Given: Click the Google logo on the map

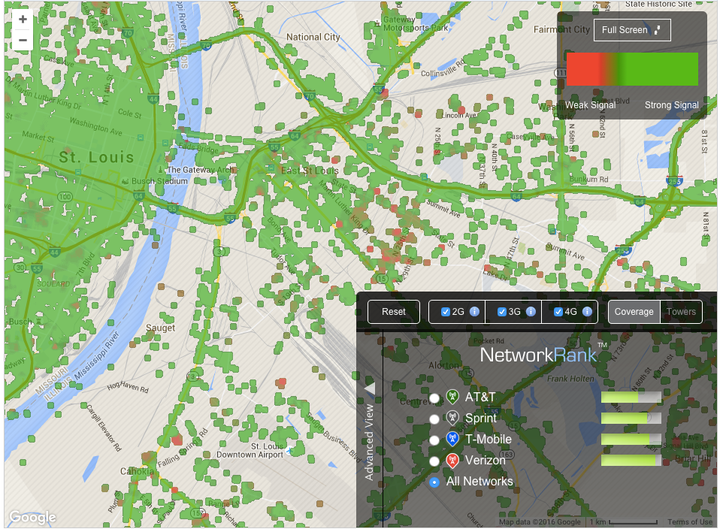Looking at the screenshot, I should (x=33, y=518).
